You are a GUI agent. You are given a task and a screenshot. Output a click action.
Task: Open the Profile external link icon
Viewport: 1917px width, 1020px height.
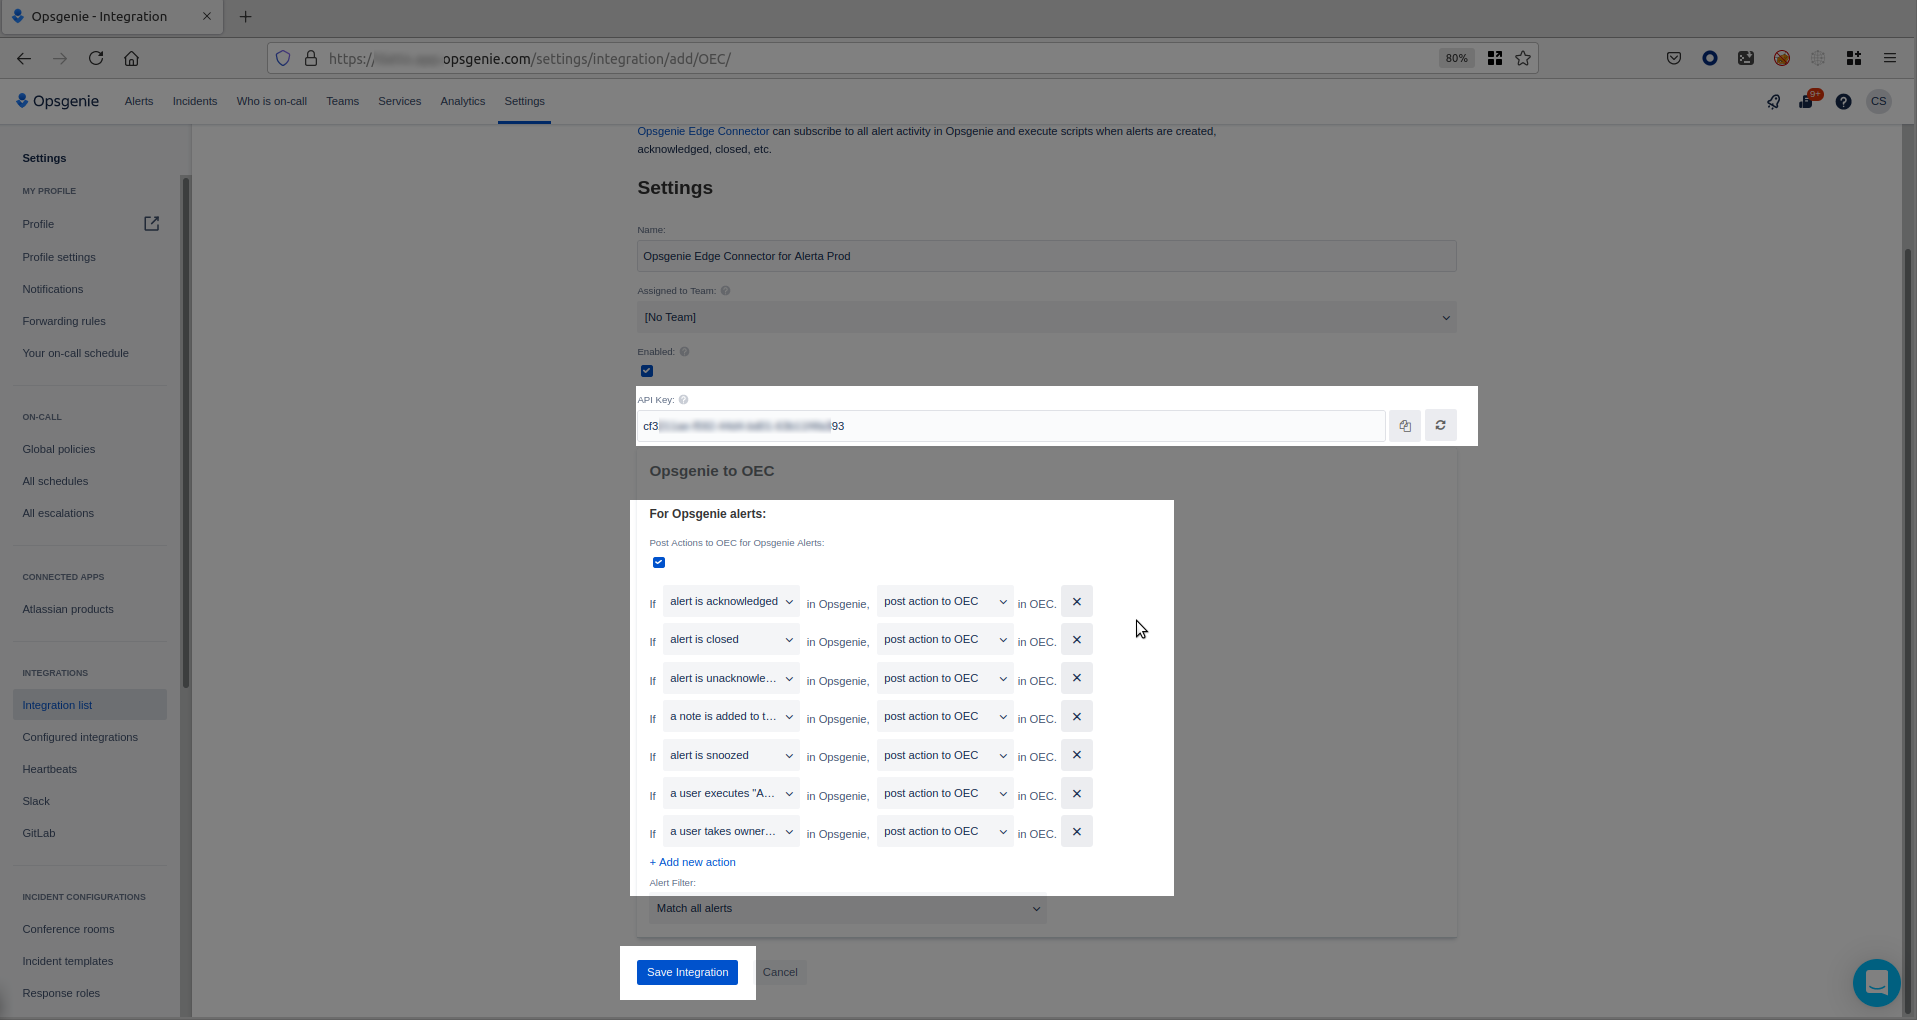[151, 224]
